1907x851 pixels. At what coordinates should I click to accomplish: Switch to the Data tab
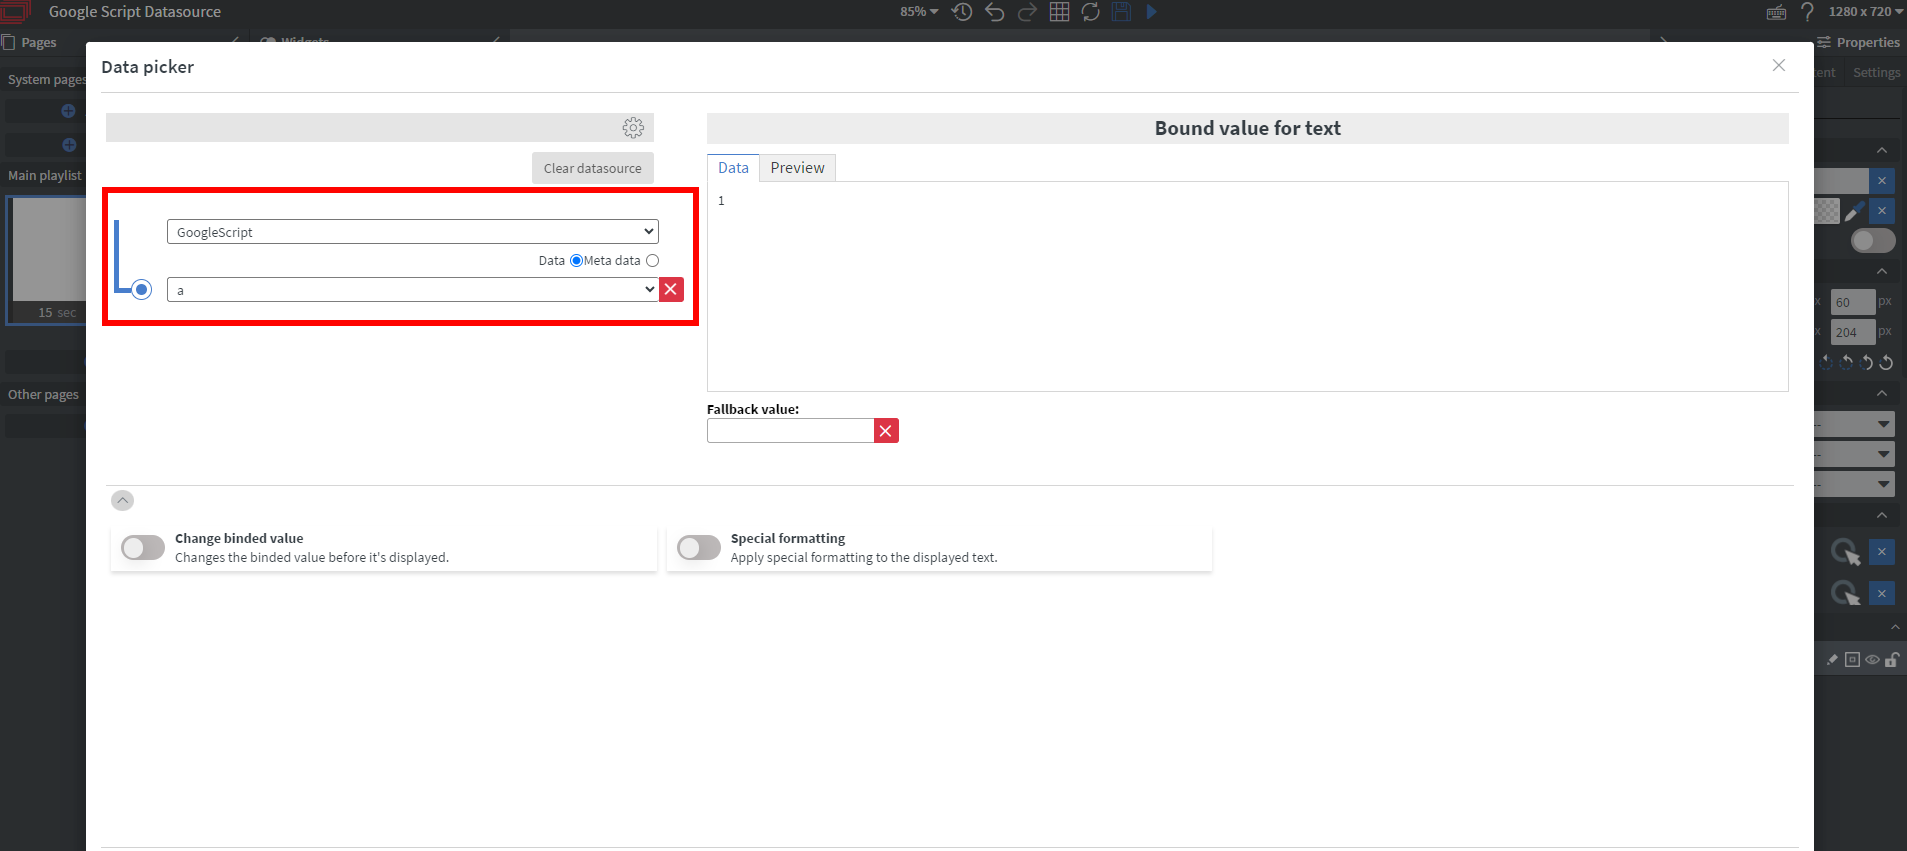(733, 168)
